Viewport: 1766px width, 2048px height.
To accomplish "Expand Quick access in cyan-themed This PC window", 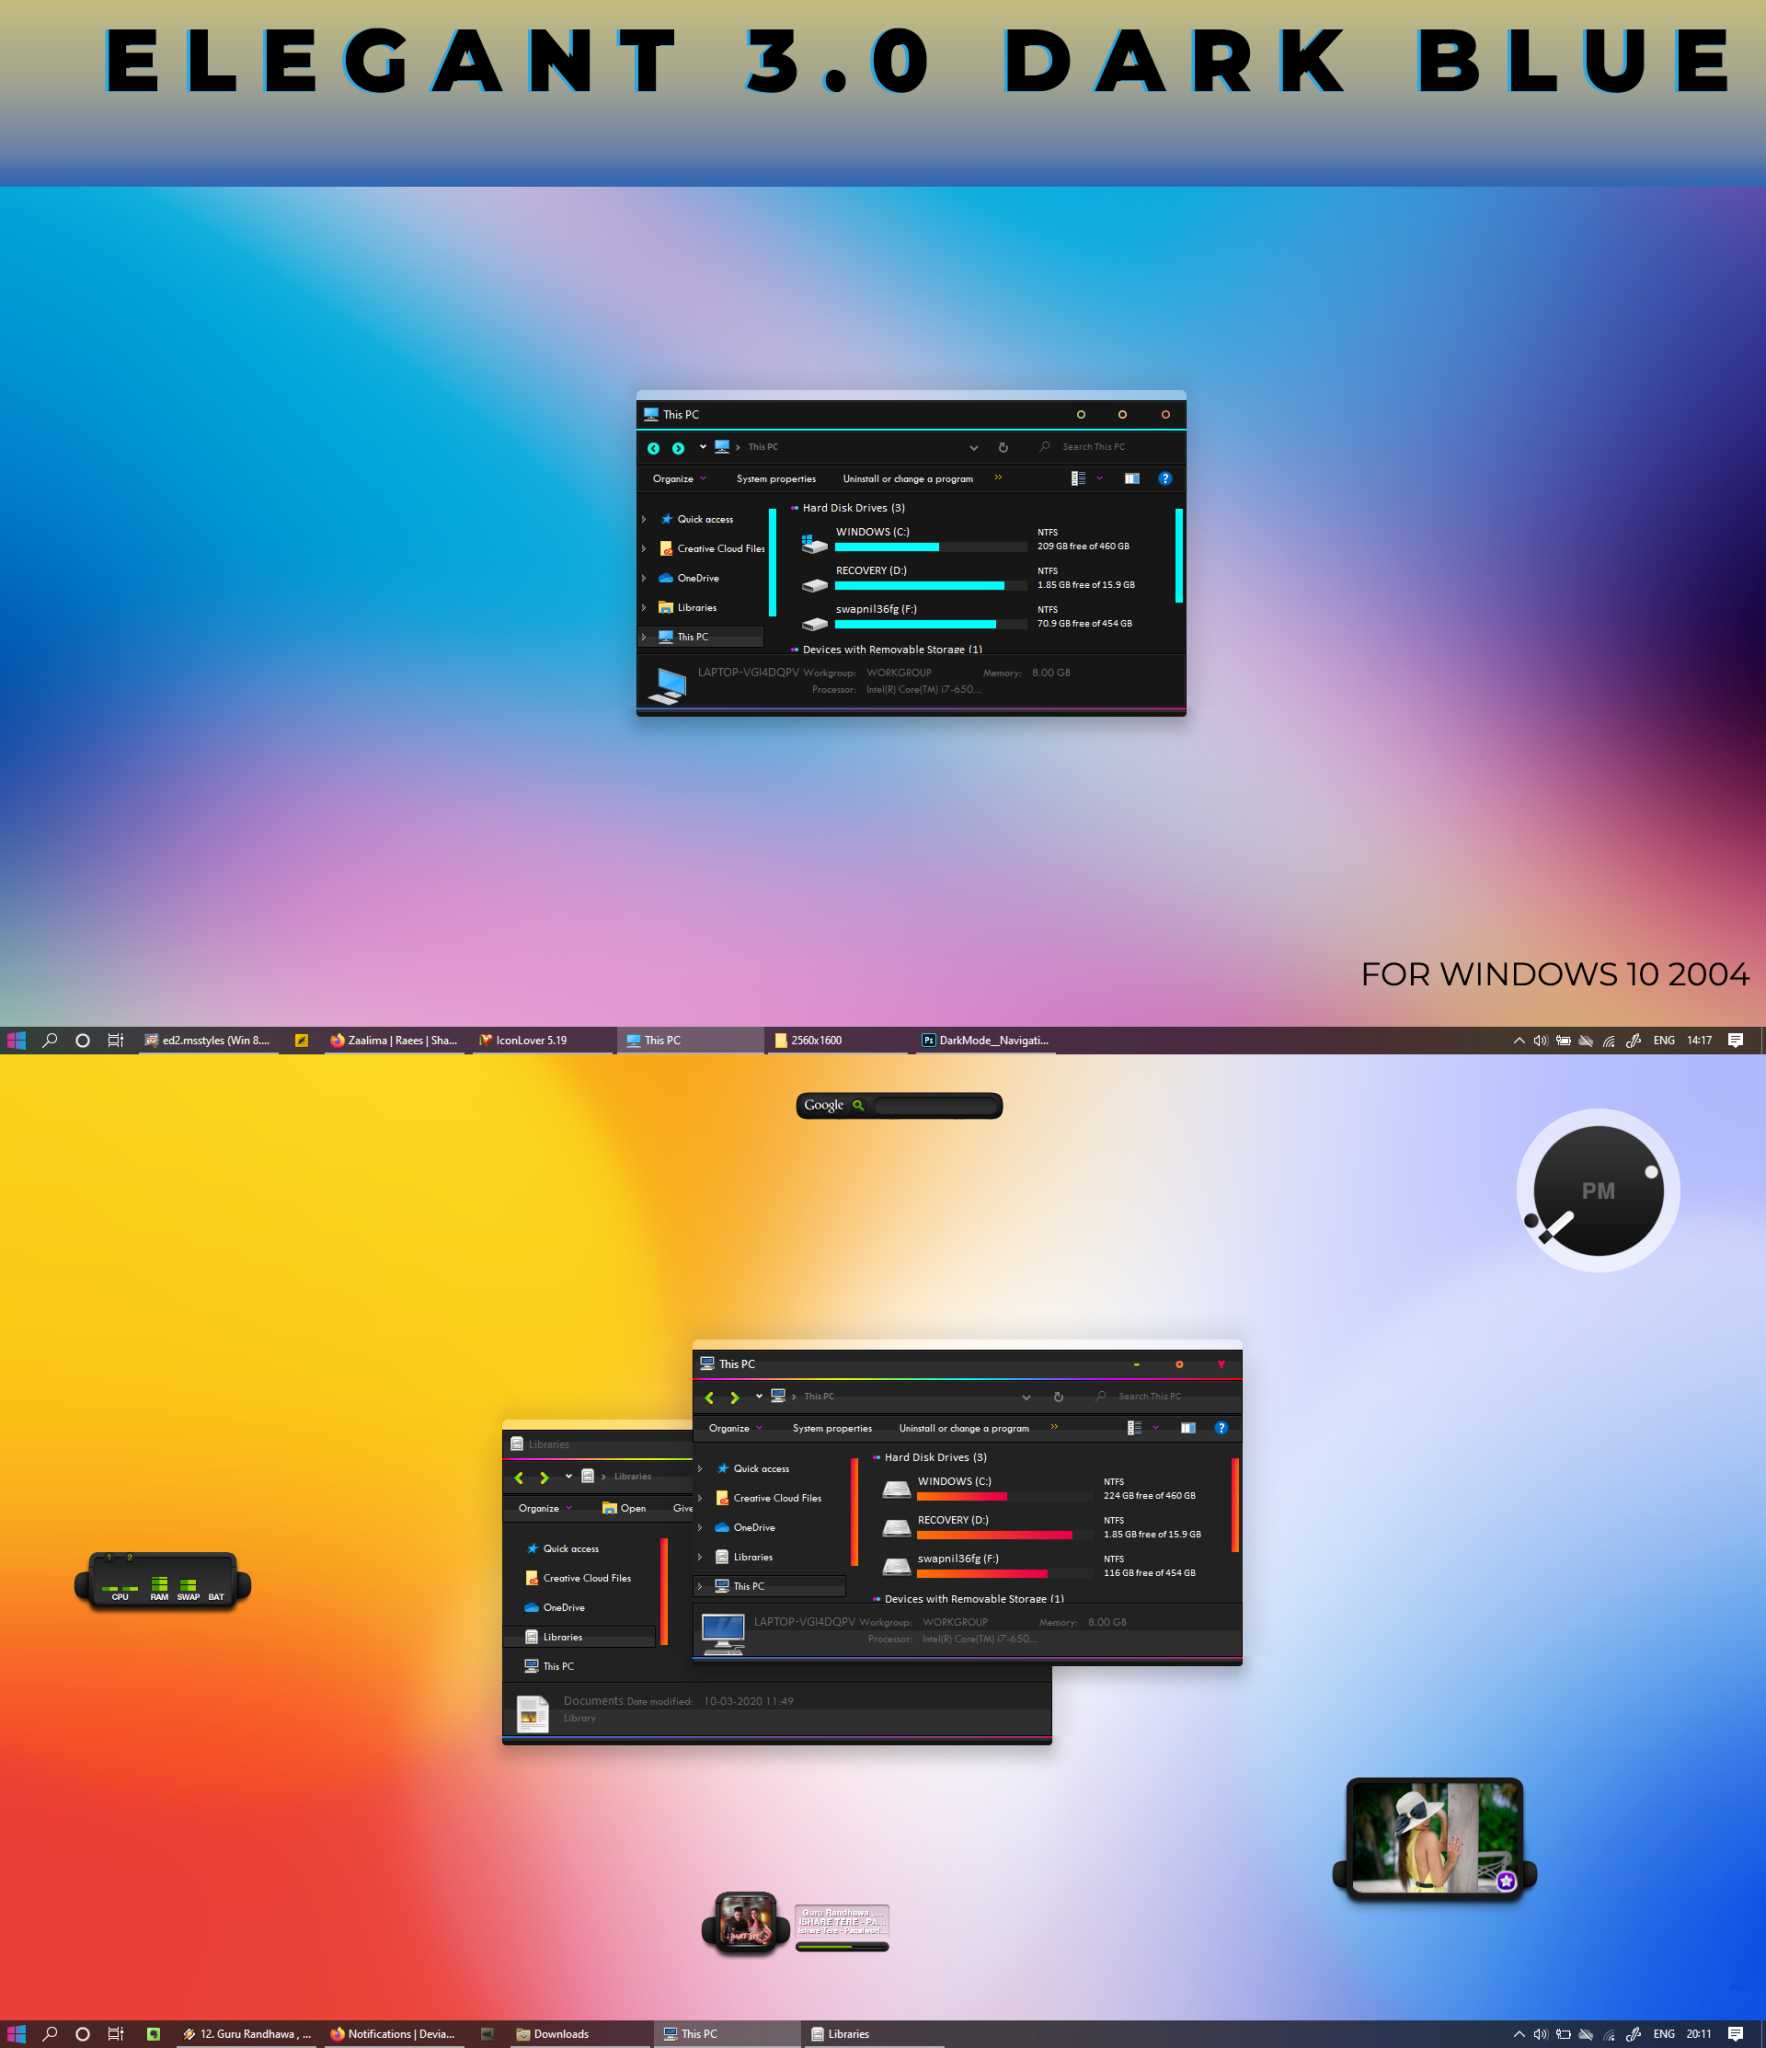I will pos(644,519).
